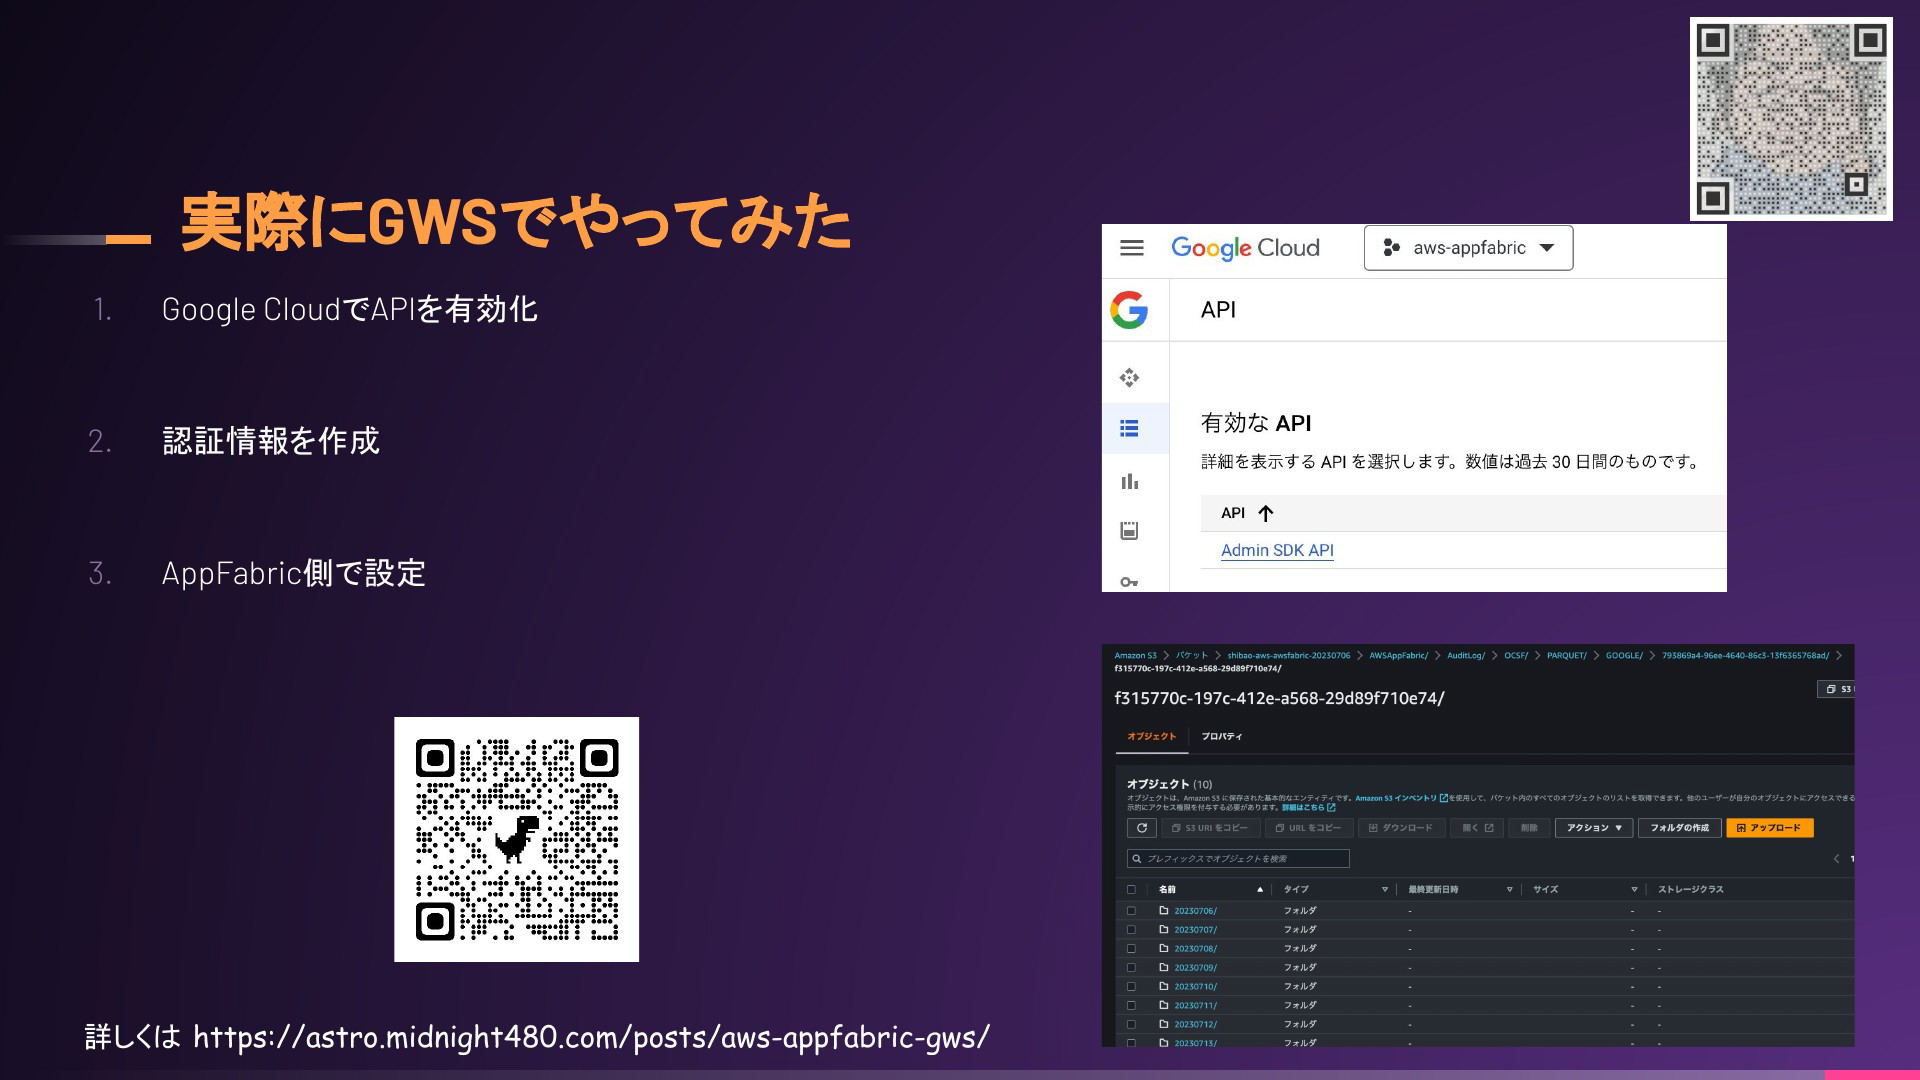
Task: Open the bar chart sidebar icon
Action: pyautogui.click(x=1129, y=481)
